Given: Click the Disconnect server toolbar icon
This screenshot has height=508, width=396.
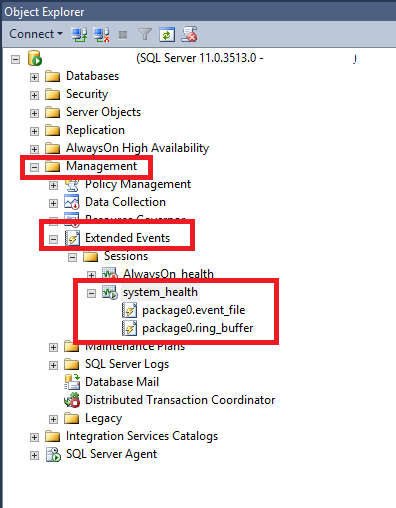Looking at the screenshot, I should pyautogui.click(x=101, y=34).
